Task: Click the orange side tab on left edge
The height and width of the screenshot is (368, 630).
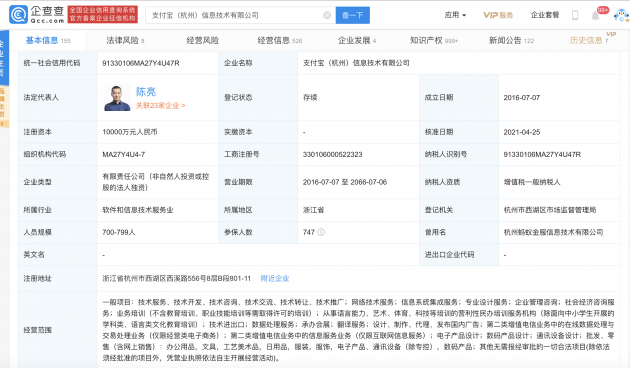Action: click(3, 106)
